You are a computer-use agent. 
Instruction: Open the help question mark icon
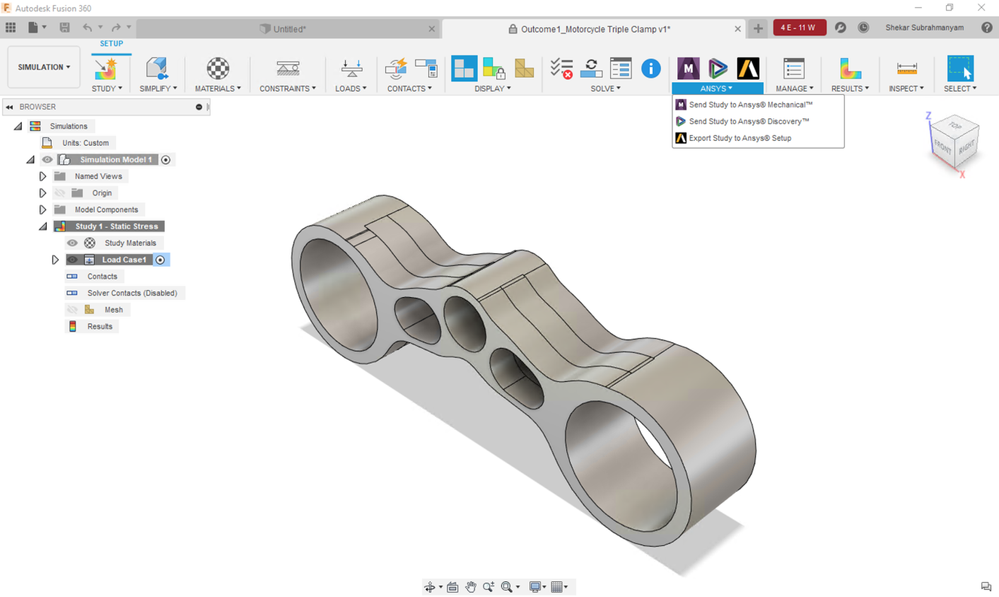coord(987,27)
